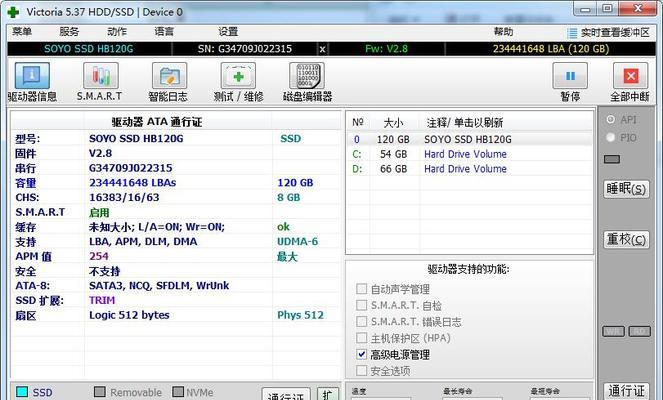Click the right indicator of the pair in the right sidebar
The image size is (663, 400).
(639, 332)
